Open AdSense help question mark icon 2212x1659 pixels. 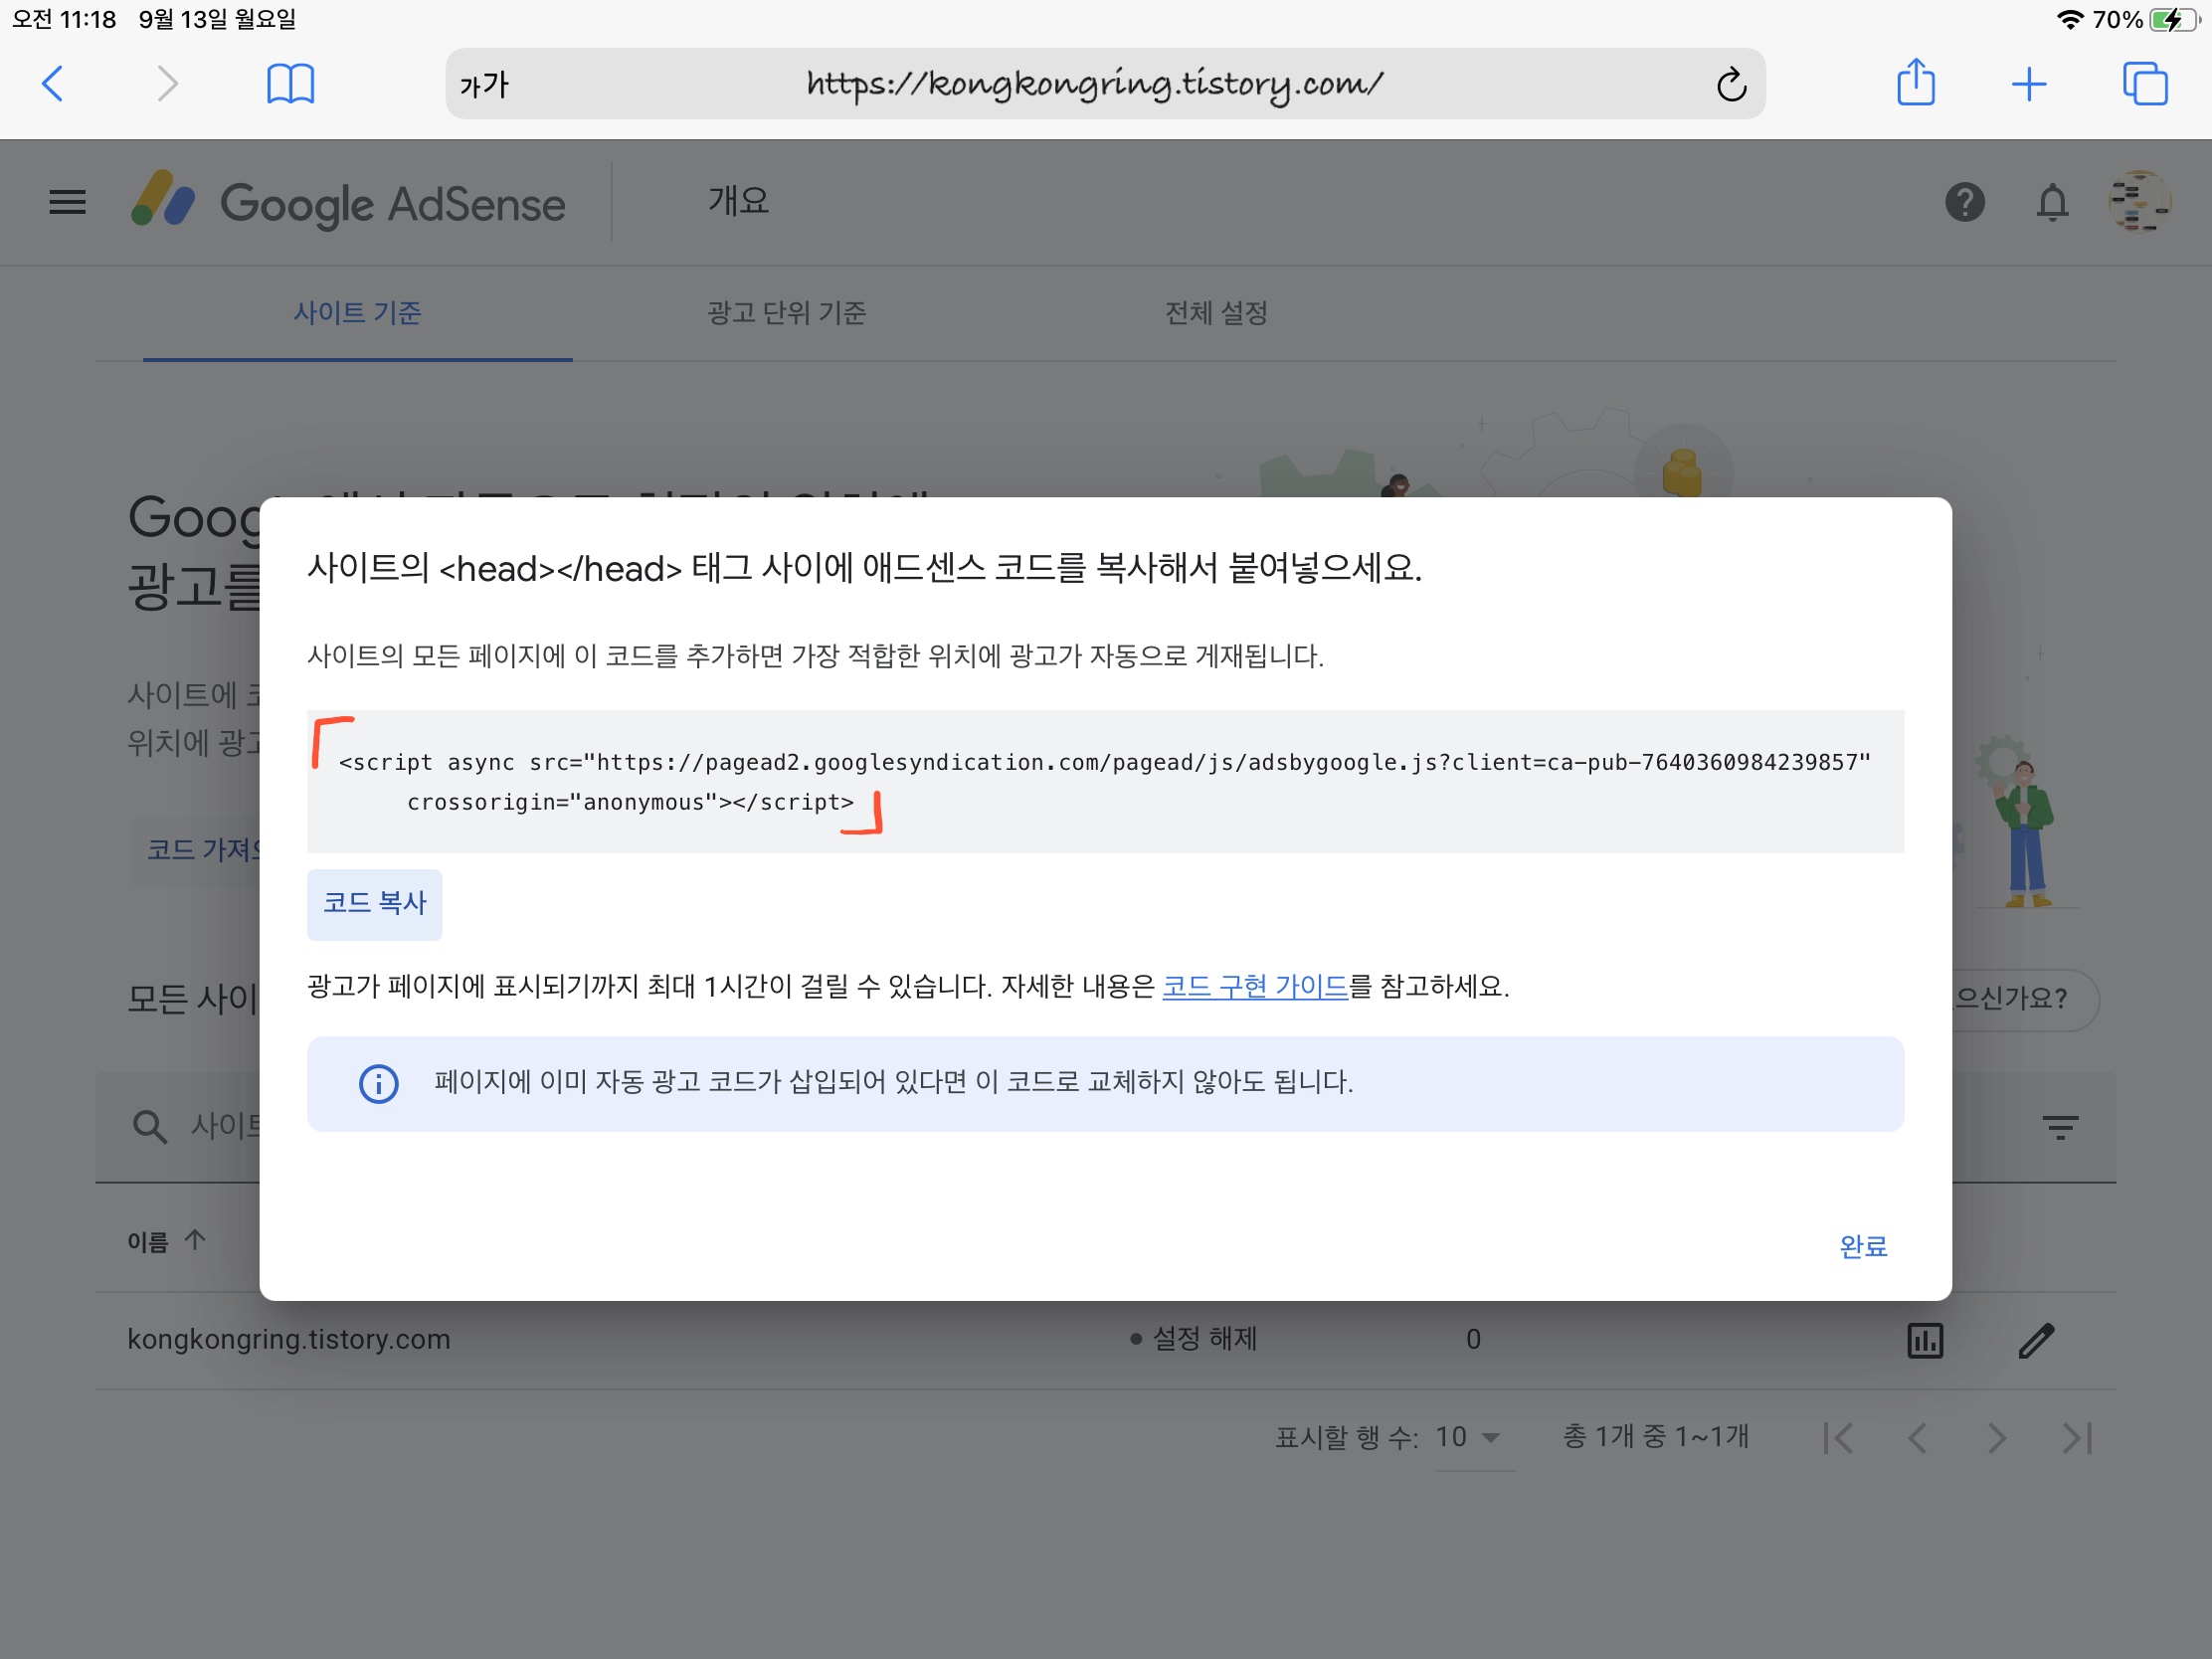1964,203
